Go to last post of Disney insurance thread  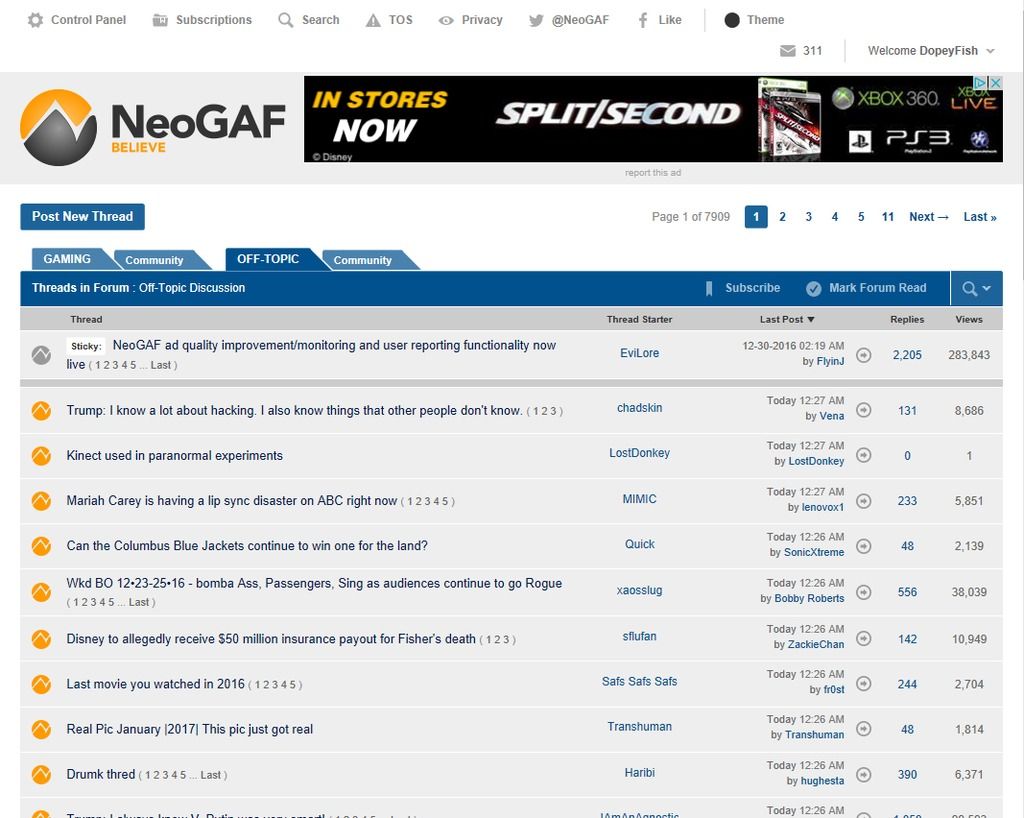pyautogui.click(x=863, y=638)
